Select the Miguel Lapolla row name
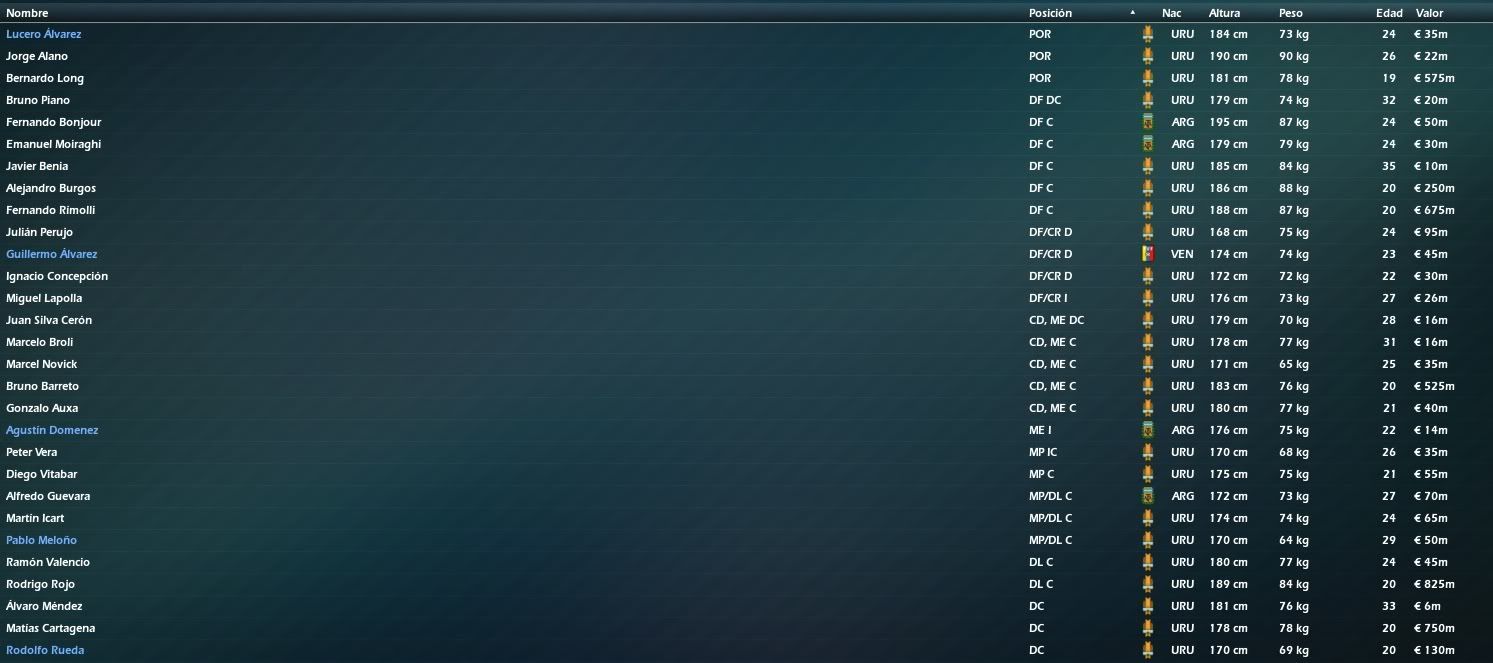 click(x=44, y=298)
